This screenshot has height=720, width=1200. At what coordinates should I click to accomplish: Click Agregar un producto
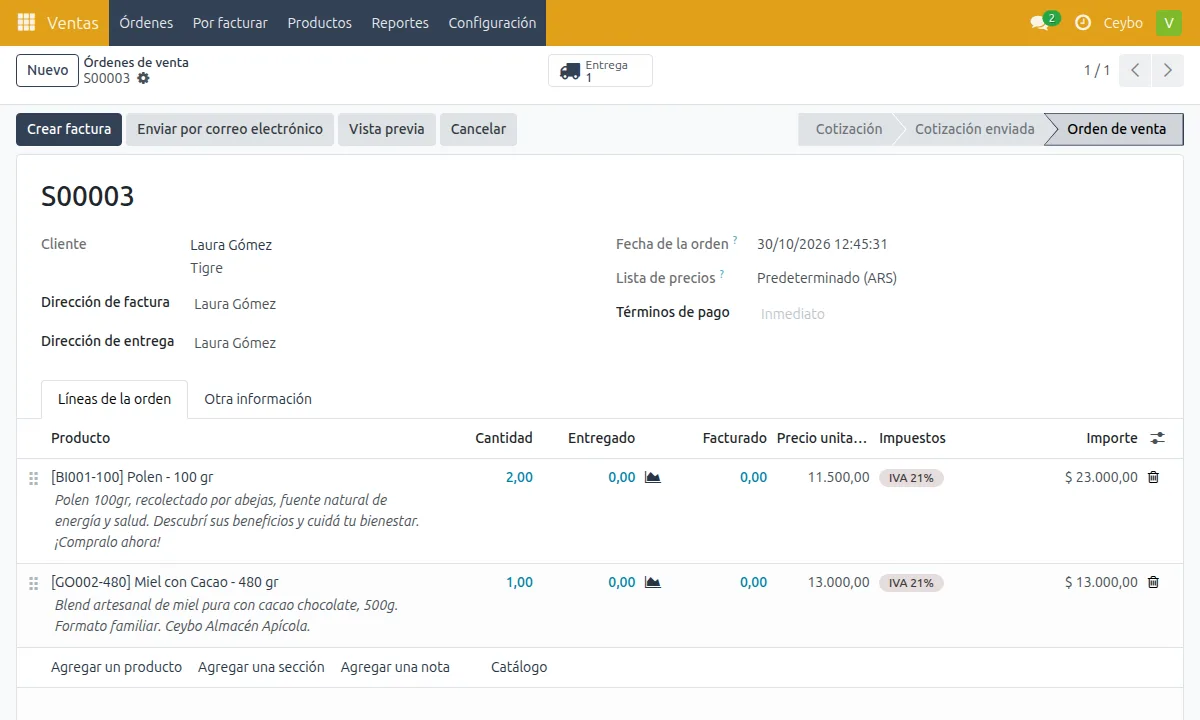[117, 667]
